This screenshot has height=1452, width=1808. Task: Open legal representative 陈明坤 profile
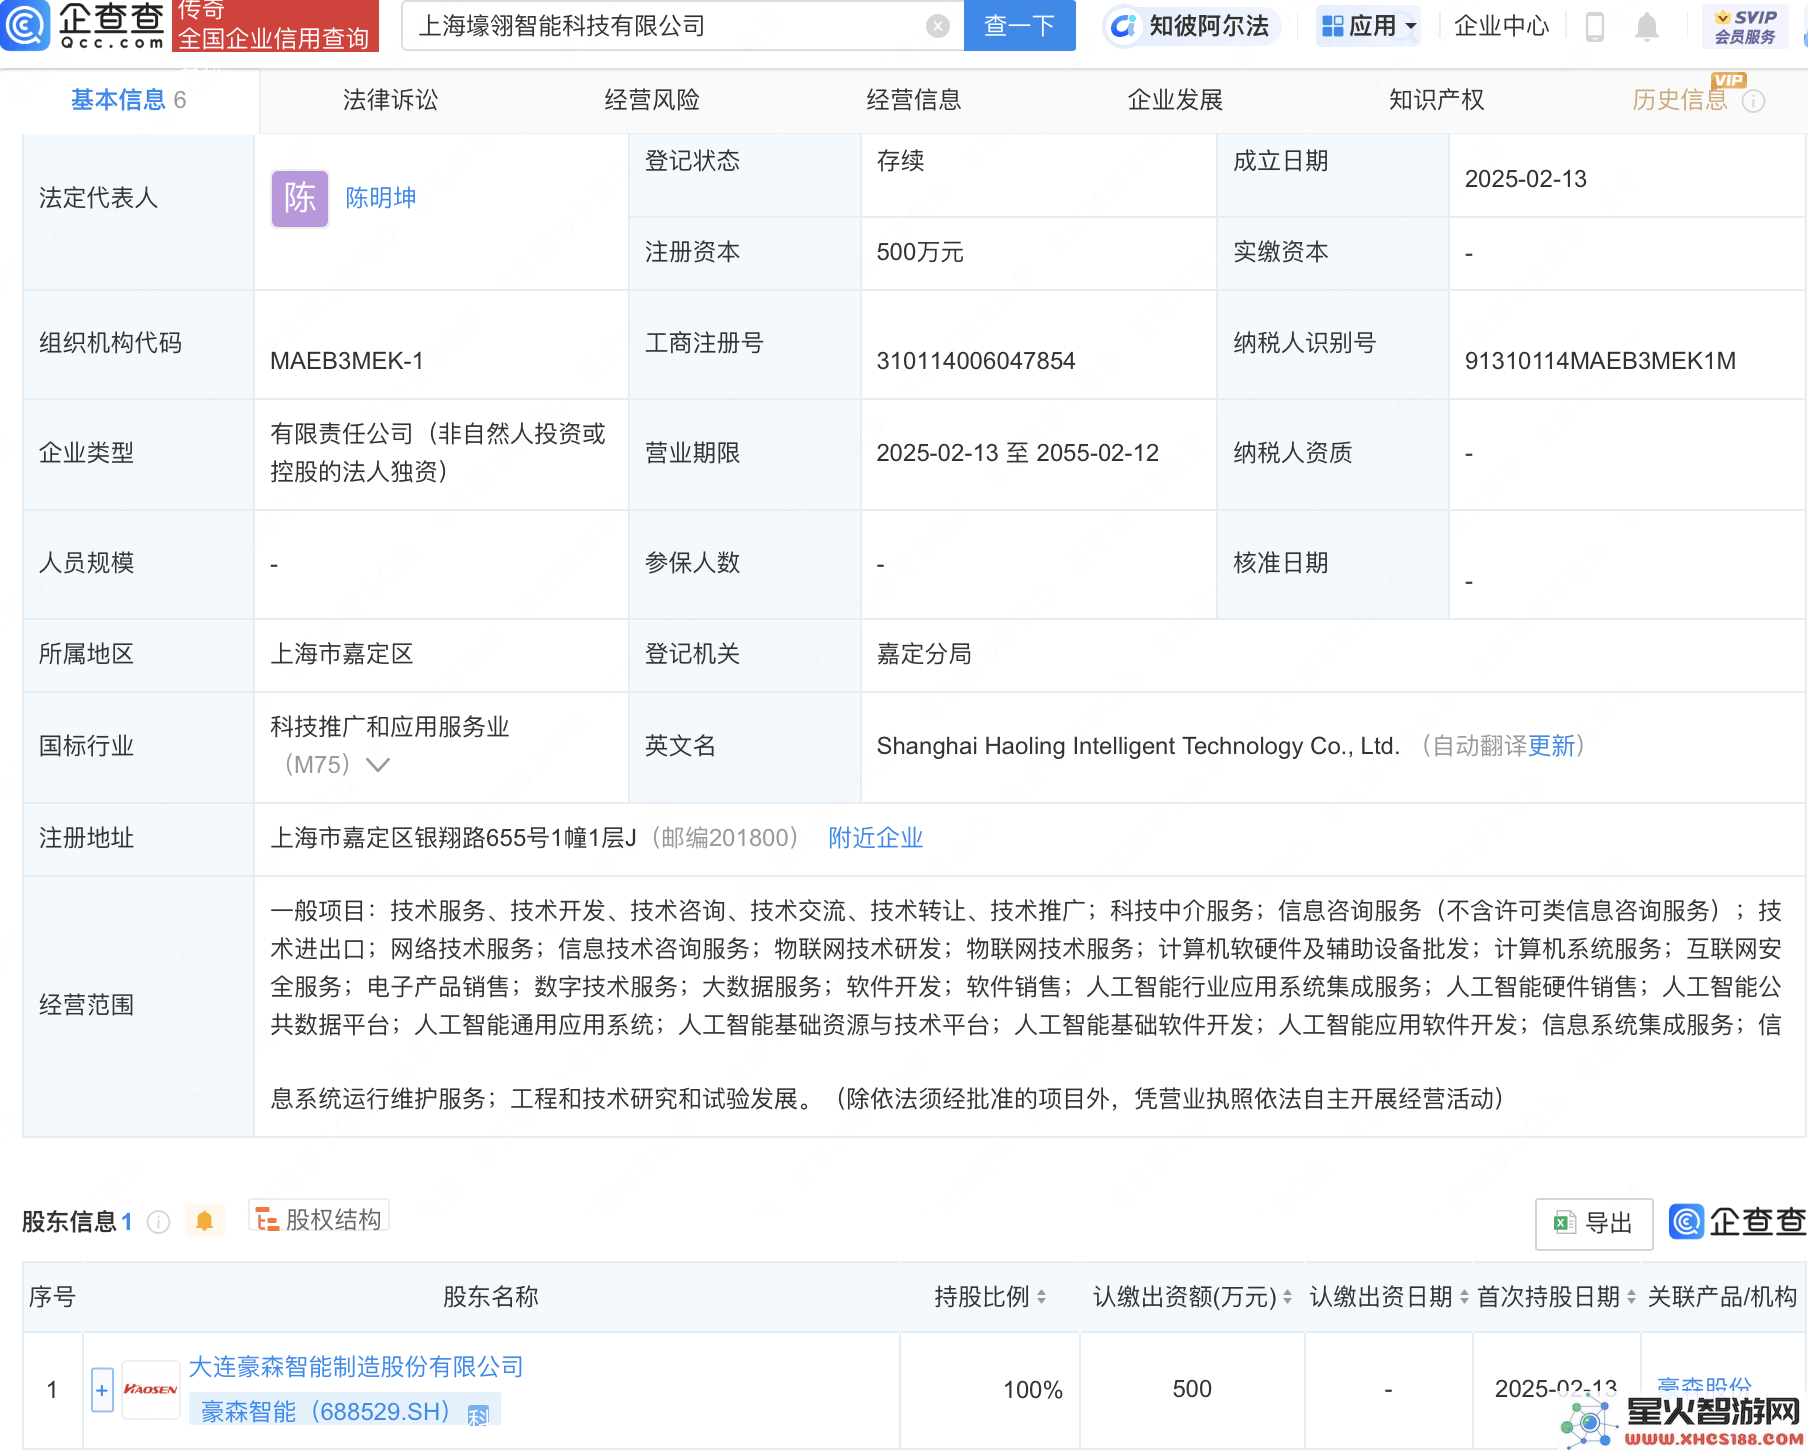pyautogui.click(x=381, y=198)
